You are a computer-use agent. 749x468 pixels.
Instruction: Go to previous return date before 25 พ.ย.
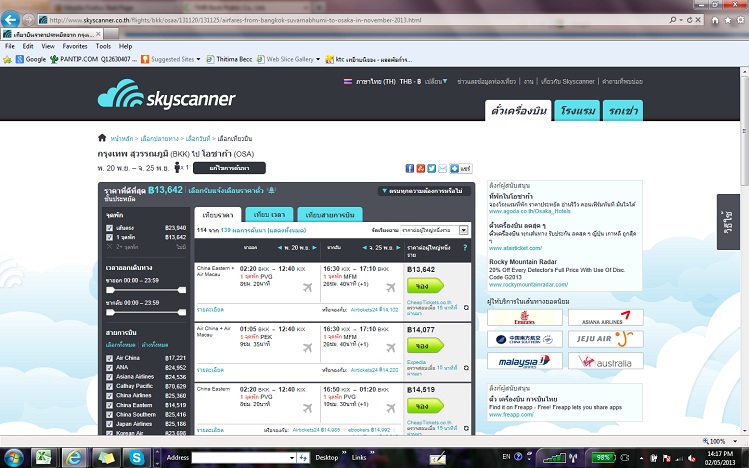(364, 247)
